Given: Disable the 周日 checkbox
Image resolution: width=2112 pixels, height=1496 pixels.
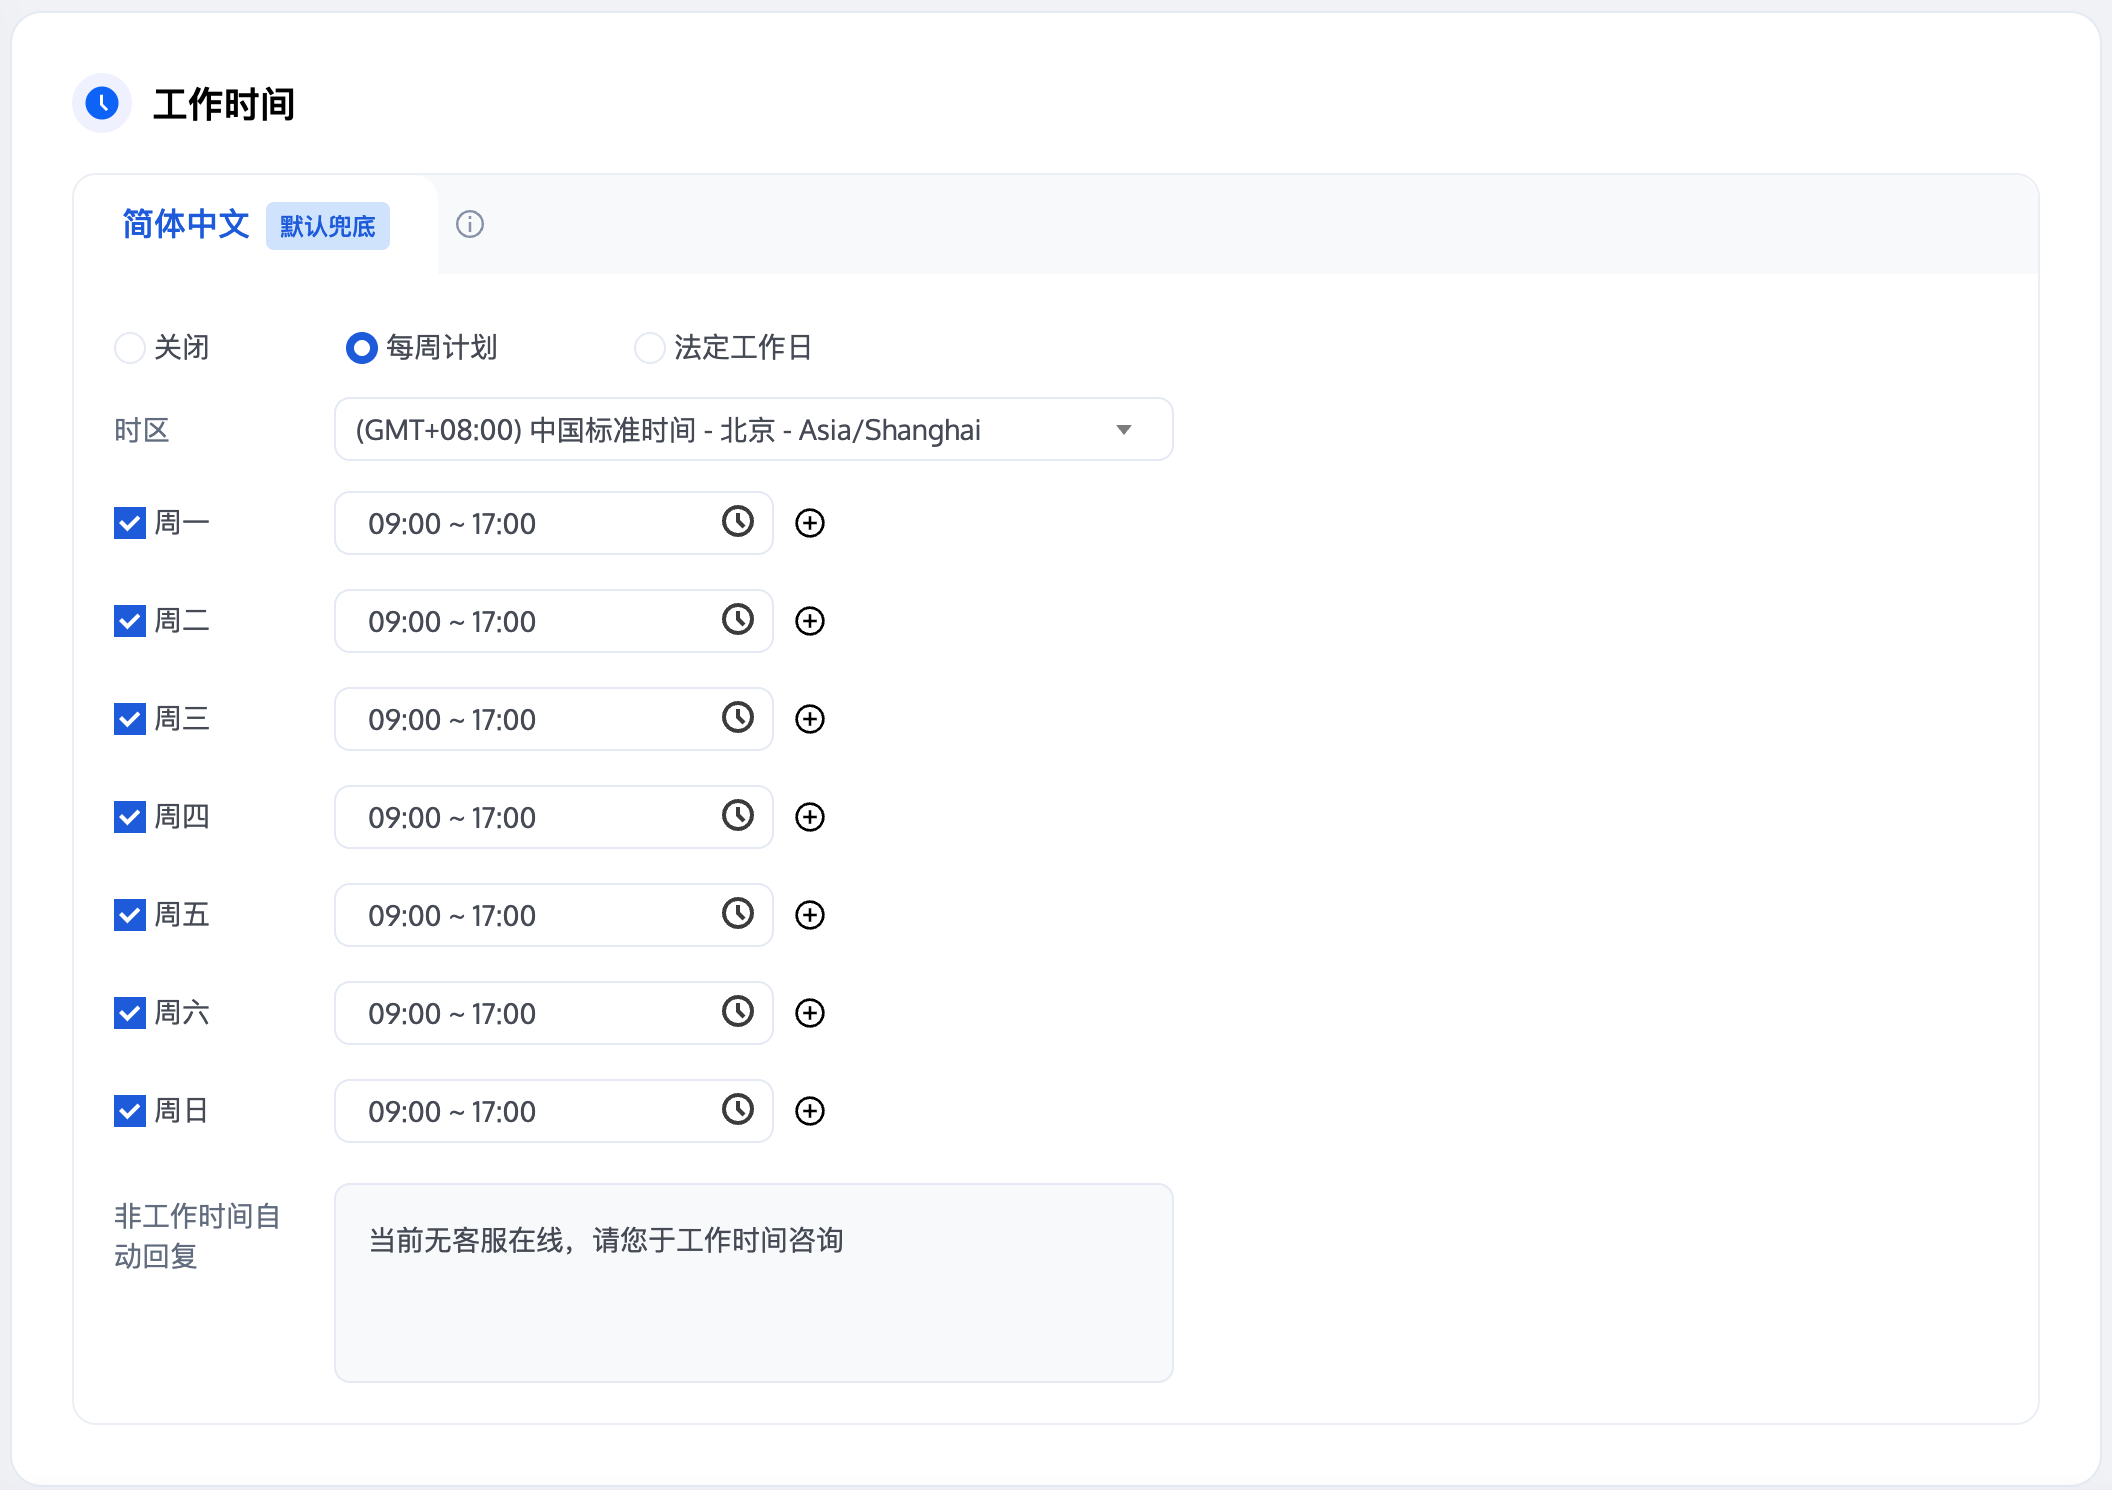Looking at the screenshot, I should pyautogui.click(x=130, y=1111).
